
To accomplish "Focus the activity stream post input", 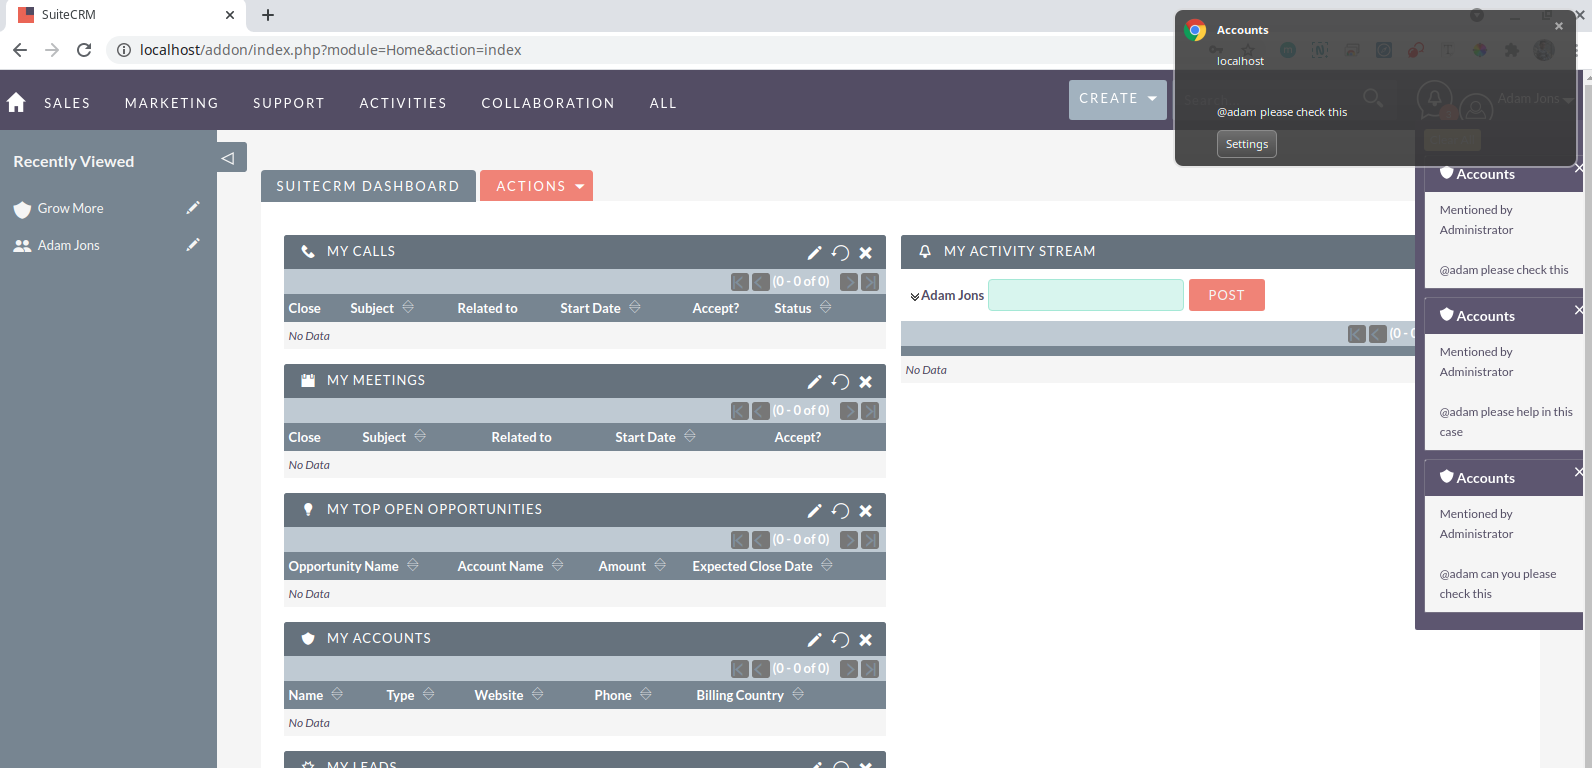I will point(1086,295).
